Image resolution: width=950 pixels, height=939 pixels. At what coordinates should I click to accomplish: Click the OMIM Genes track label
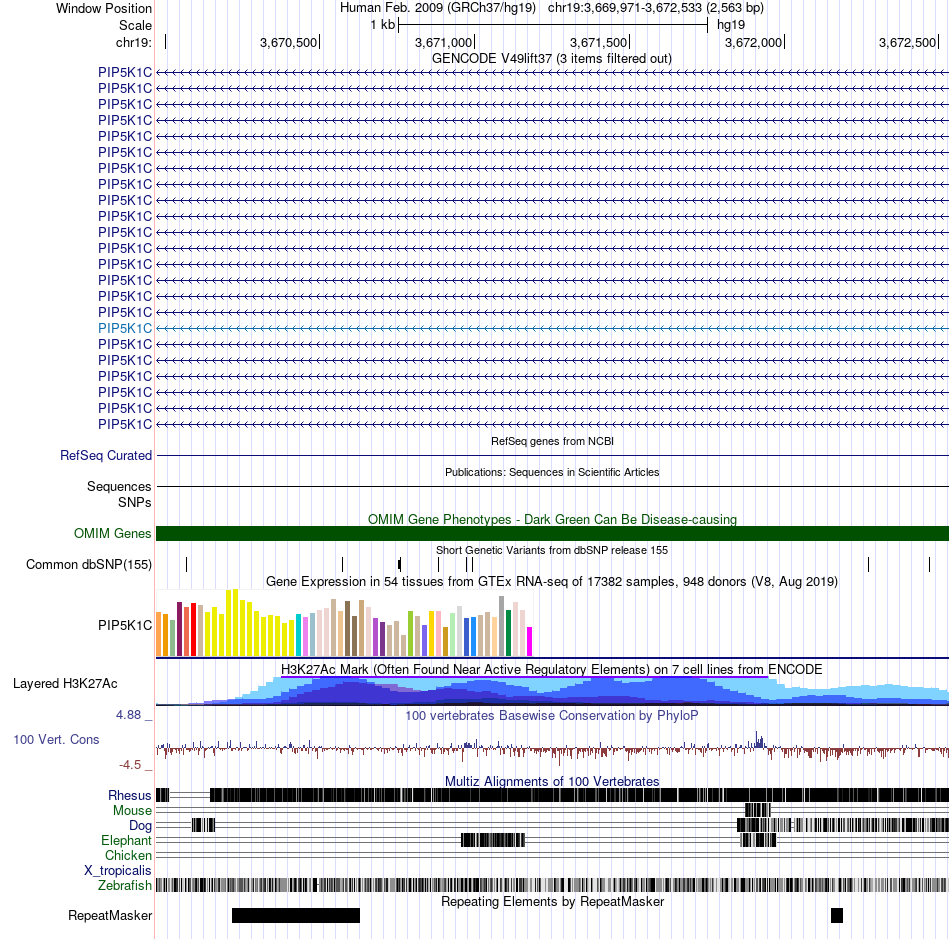click(113, 534)
